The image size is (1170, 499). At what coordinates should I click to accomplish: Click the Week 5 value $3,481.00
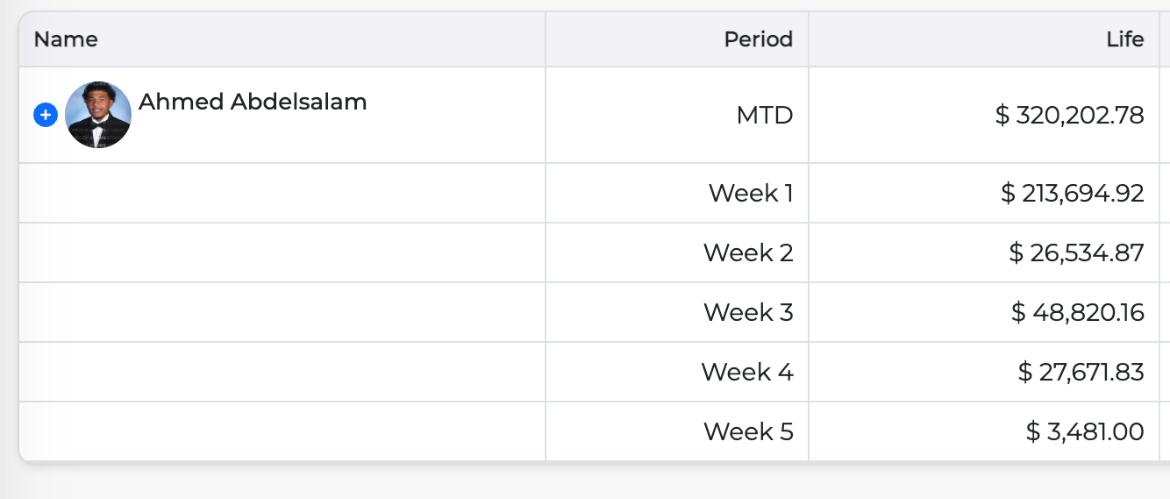click(1084, 432)
